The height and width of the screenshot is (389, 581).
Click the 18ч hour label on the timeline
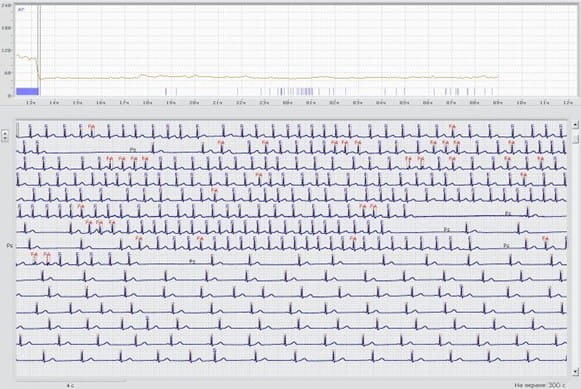pos(147,102)
